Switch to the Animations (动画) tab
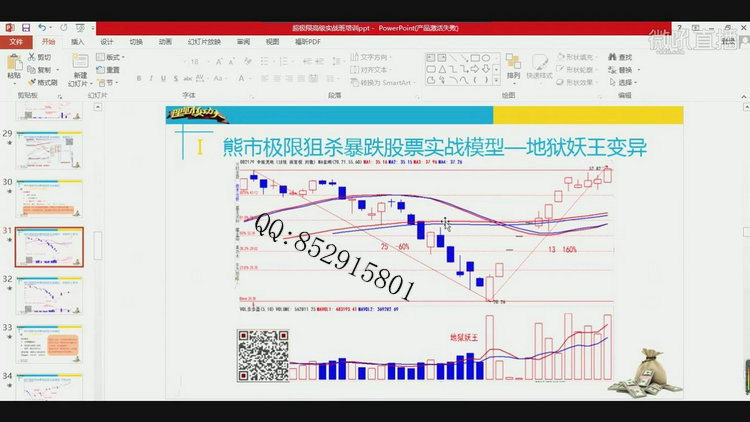The height and width of the screenshot is (422, 750). [165, 42]
